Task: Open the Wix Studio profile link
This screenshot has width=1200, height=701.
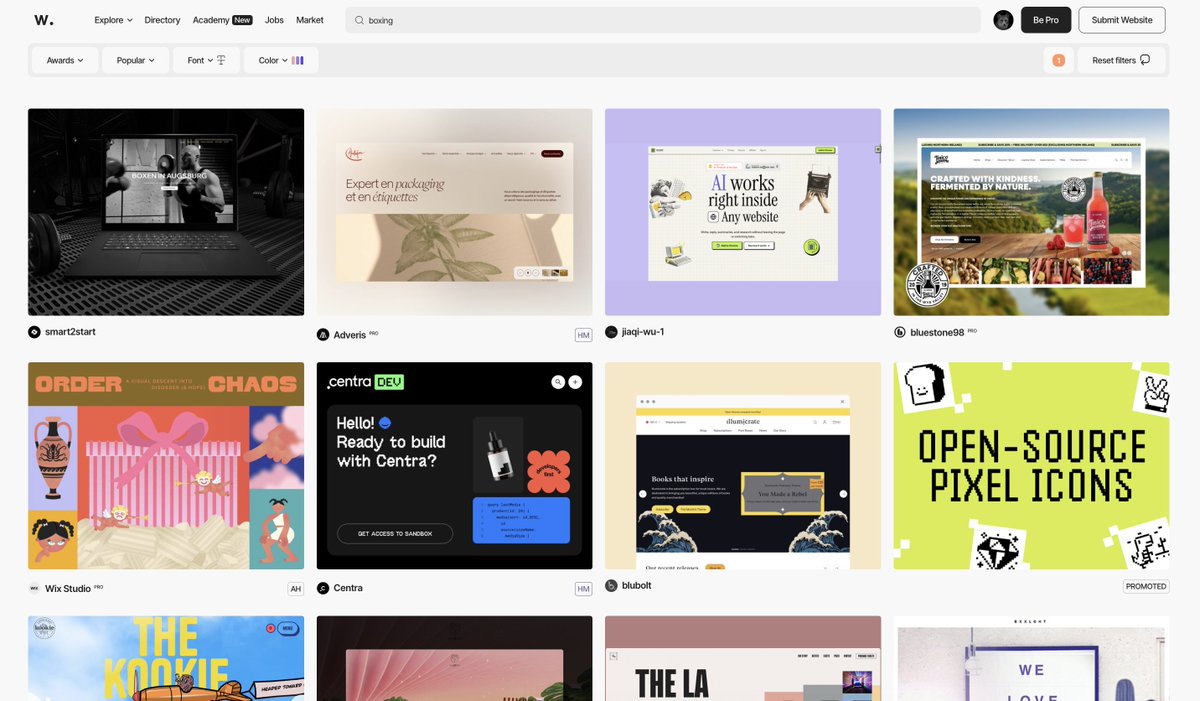Action: tap(68, 589)
